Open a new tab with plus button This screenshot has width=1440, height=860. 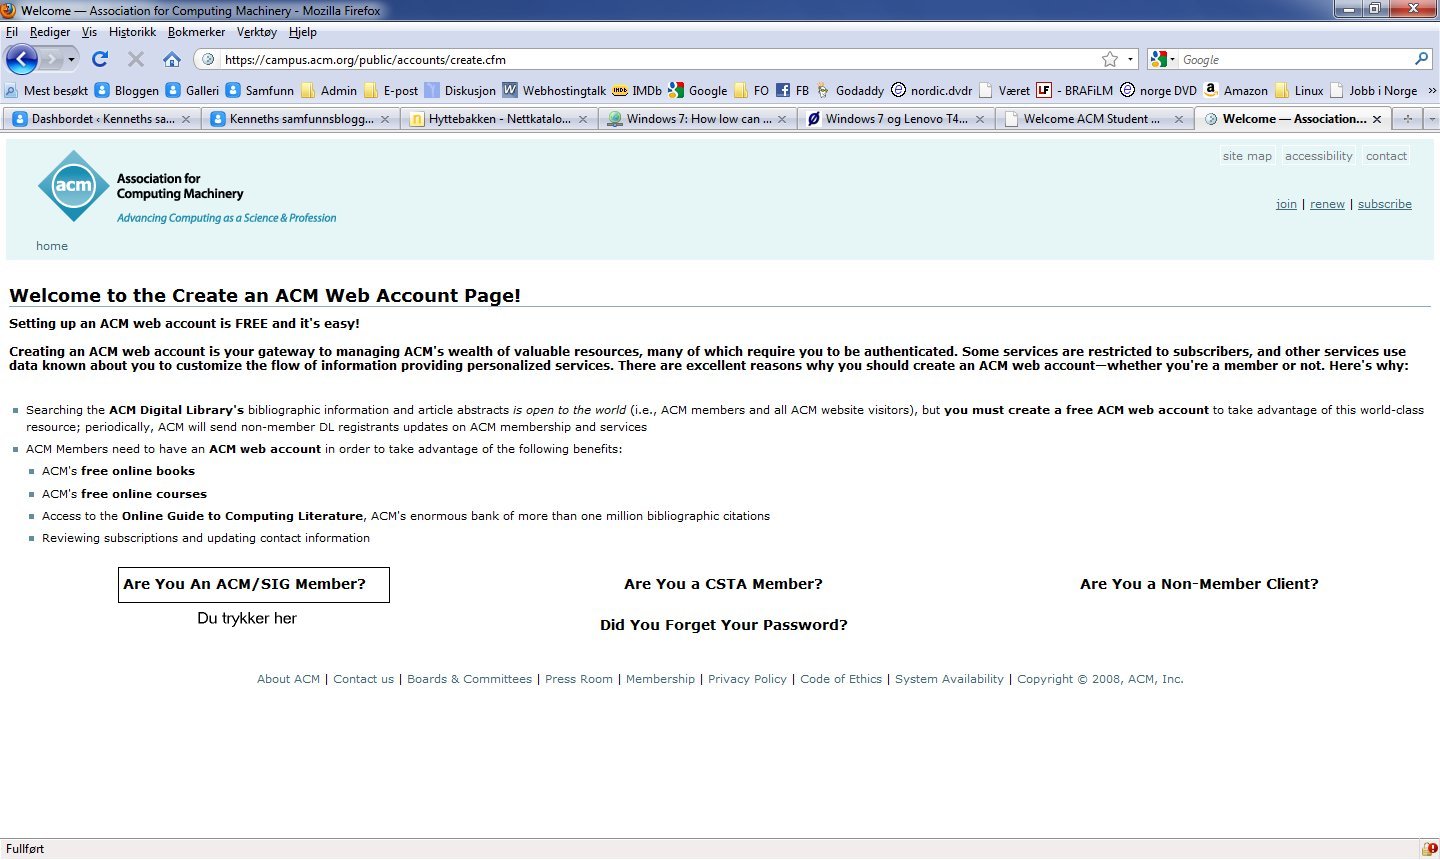[x=1408, y=119]
